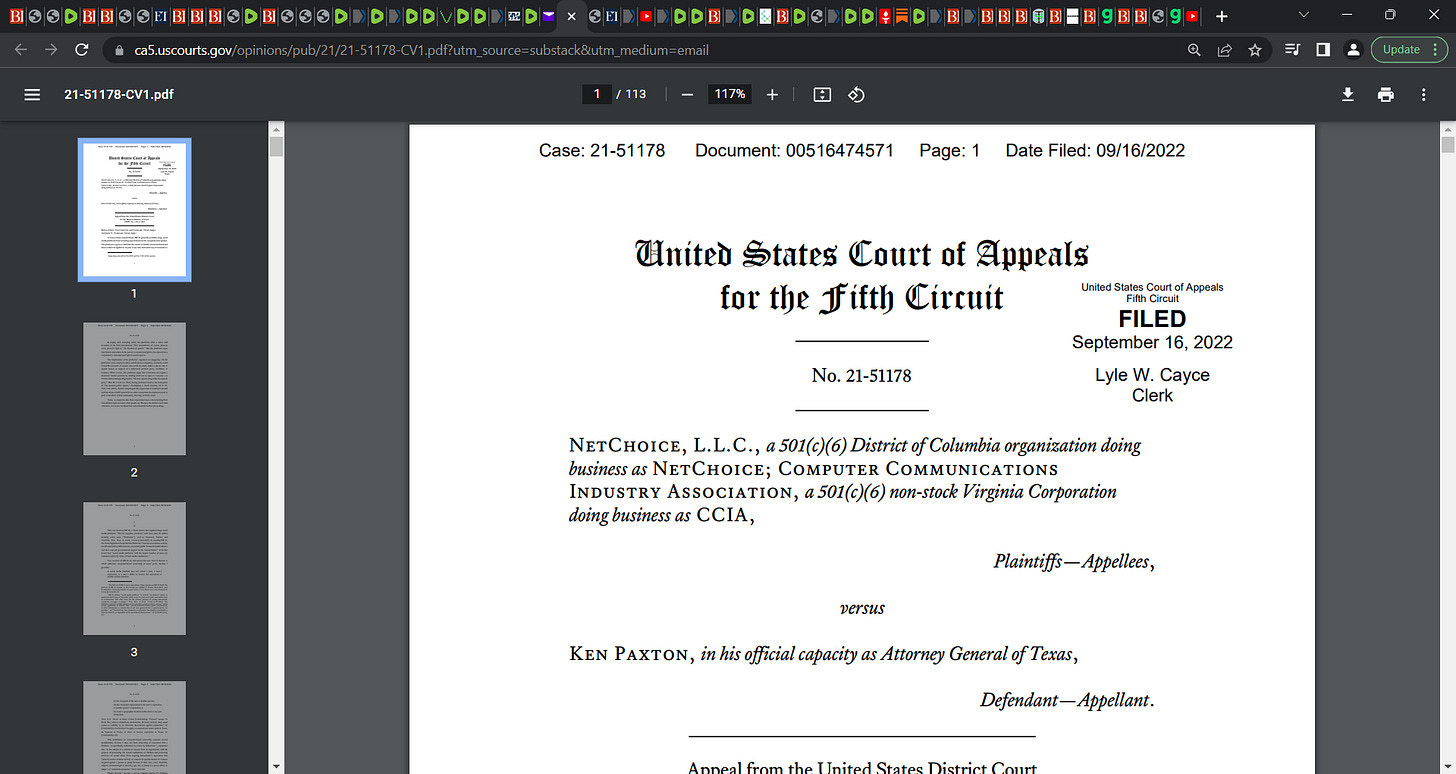
Task: Click sidebar scrollbar down arrow
Action: [x=277, y=766]
